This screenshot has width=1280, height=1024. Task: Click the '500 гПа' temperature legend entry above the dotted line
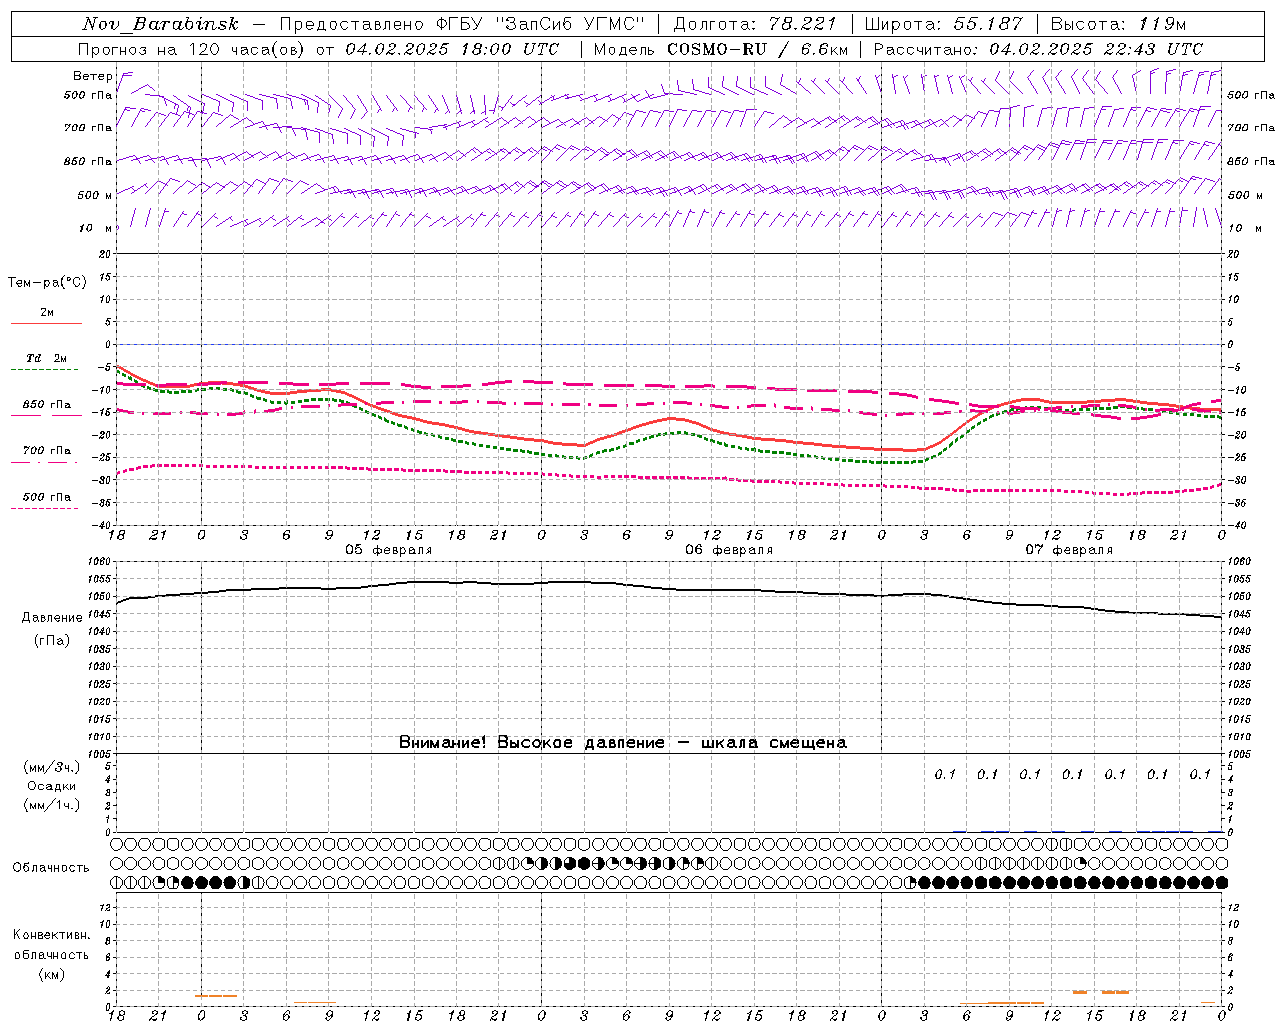[47, 497]
